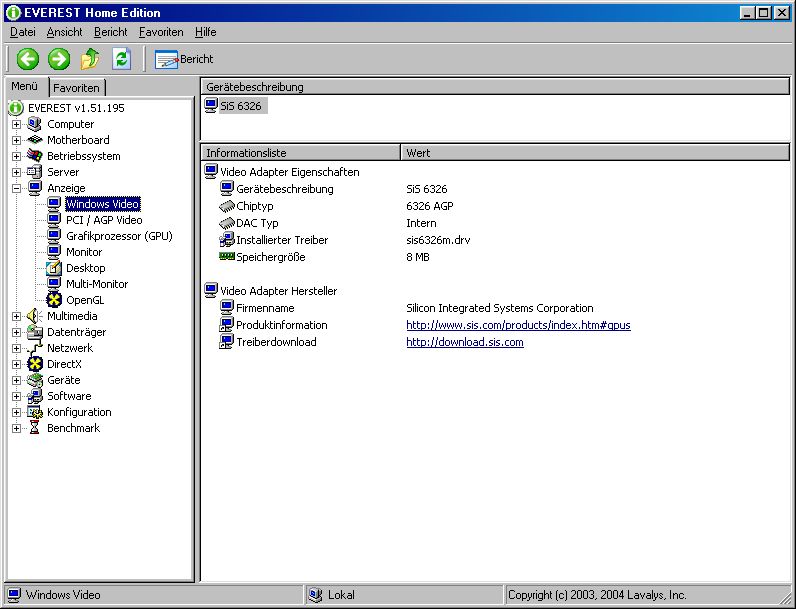The height and width of the screenshot is (609, 796).
Task: Click the PCI / AGP Video icon
Action: coord(54,220)
